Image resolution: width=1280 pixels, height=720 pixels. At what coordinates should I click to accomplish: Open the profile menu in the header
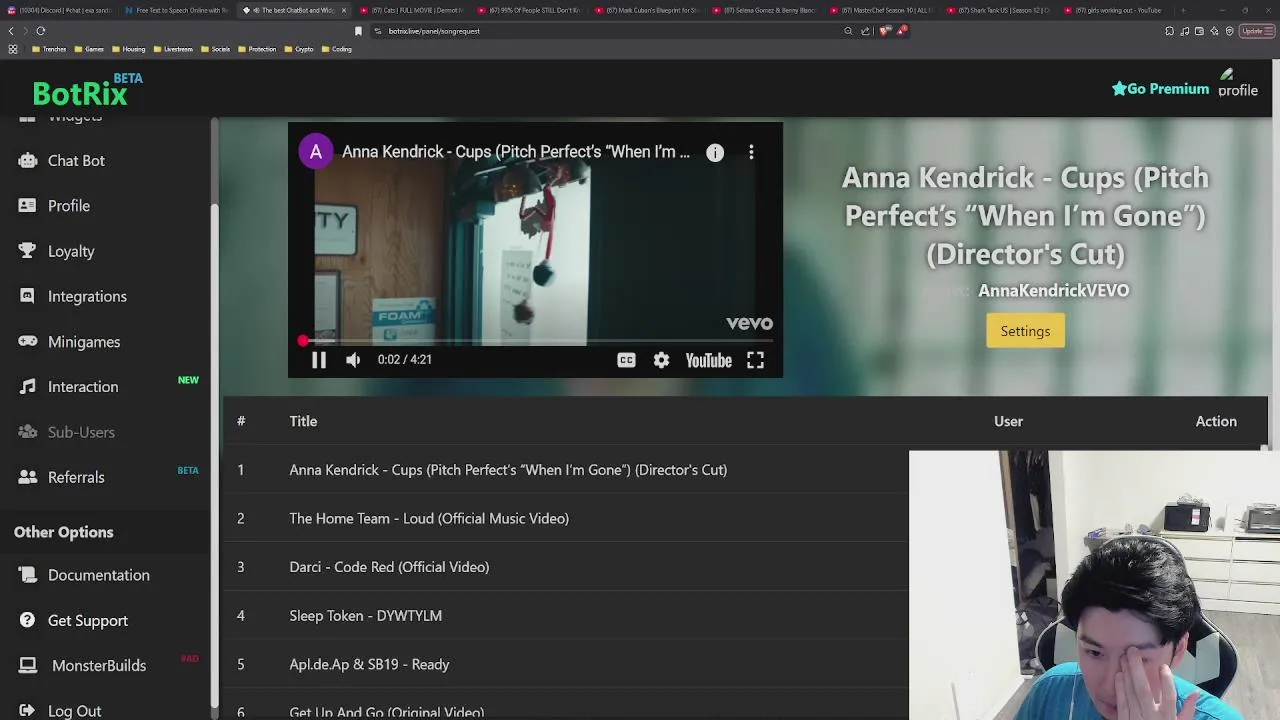coord(1238,83)
